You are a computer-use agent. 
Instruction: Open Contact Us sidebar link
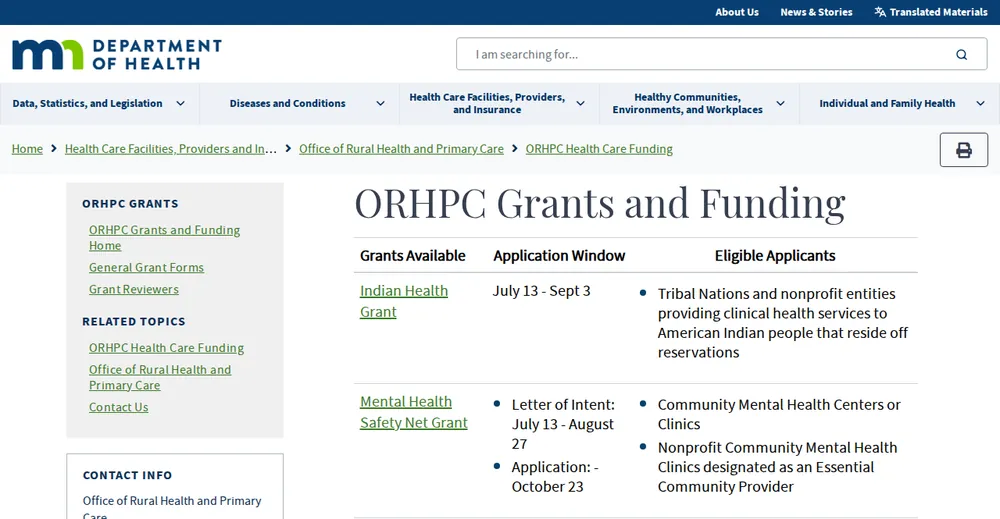click(x=119, y=407)
